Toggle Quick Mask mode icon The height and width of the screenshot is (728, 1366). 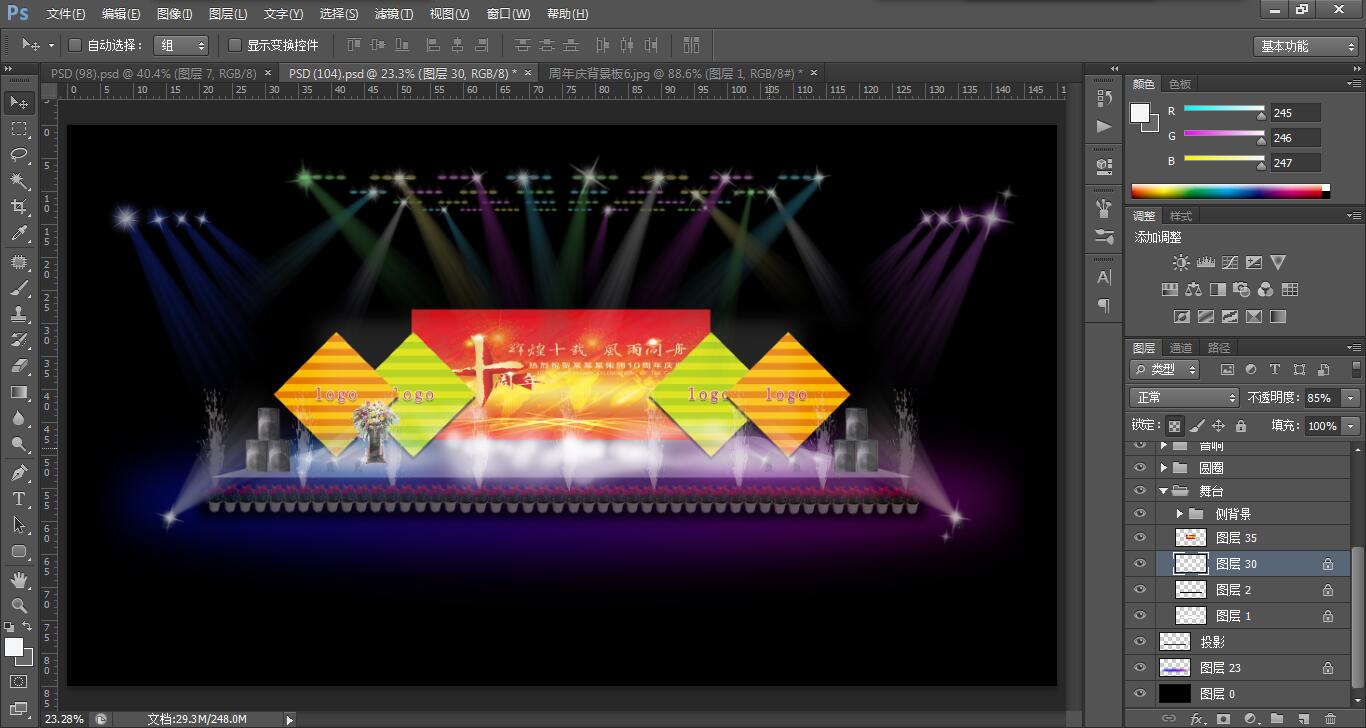click(x=18, y=682)
